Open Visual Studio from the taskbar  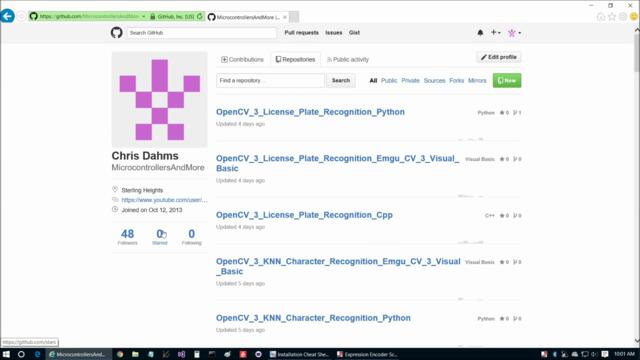(181, 354)
